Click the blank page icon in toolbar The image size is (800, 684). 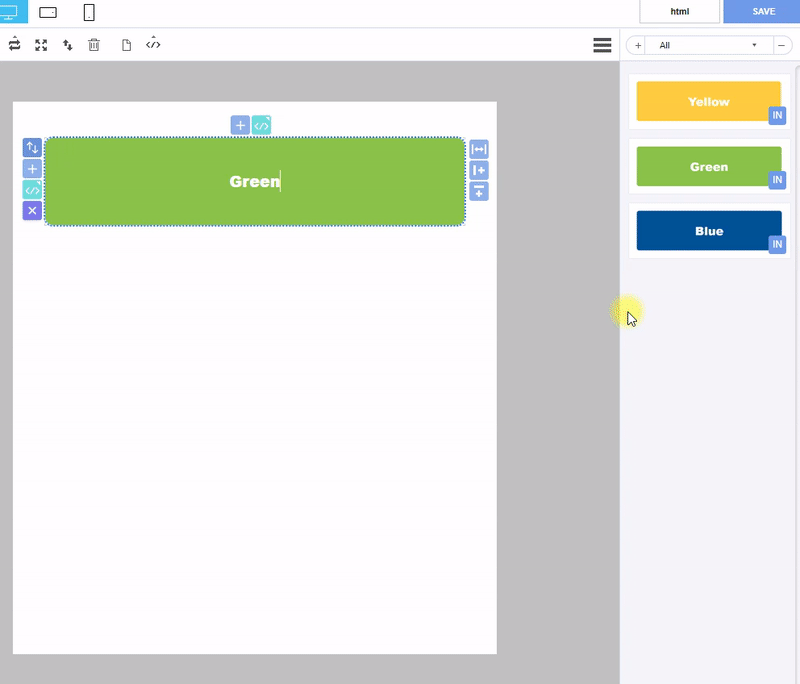126,45
